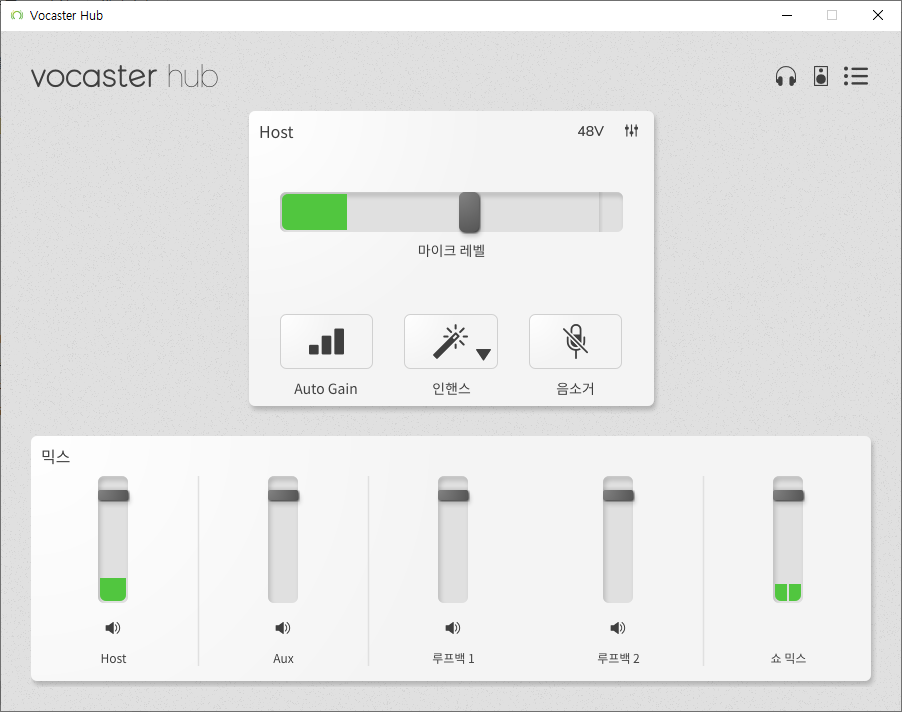Mute the 루프백 1 channel speaker icon

click(x=453, y=628)
